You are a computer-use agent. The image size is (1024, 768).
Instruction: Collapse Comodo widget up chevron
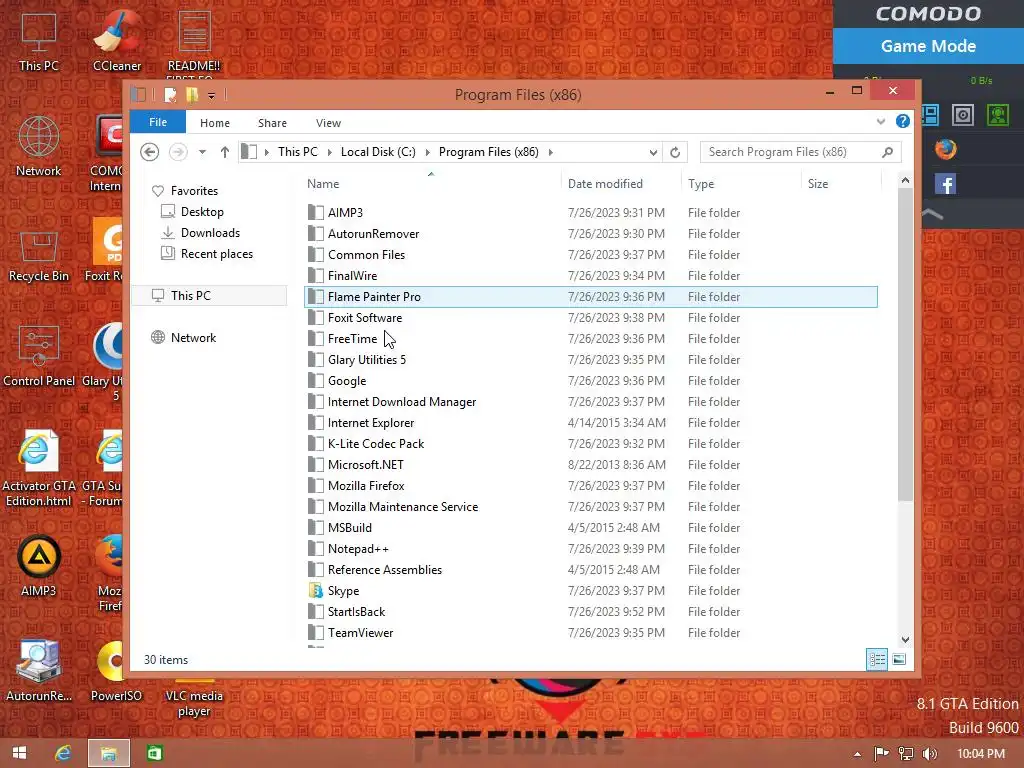tap(933, 214)
